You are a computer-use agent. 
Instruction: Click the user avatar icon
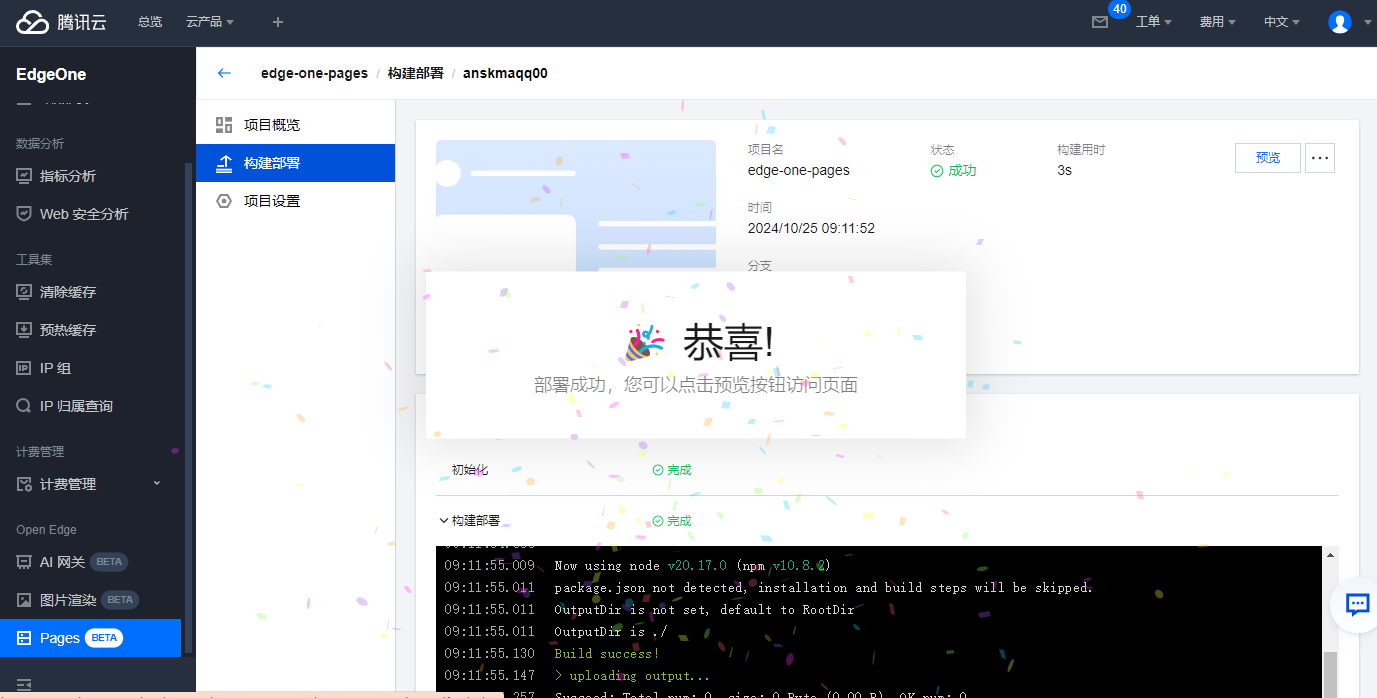coord(1339,22)
